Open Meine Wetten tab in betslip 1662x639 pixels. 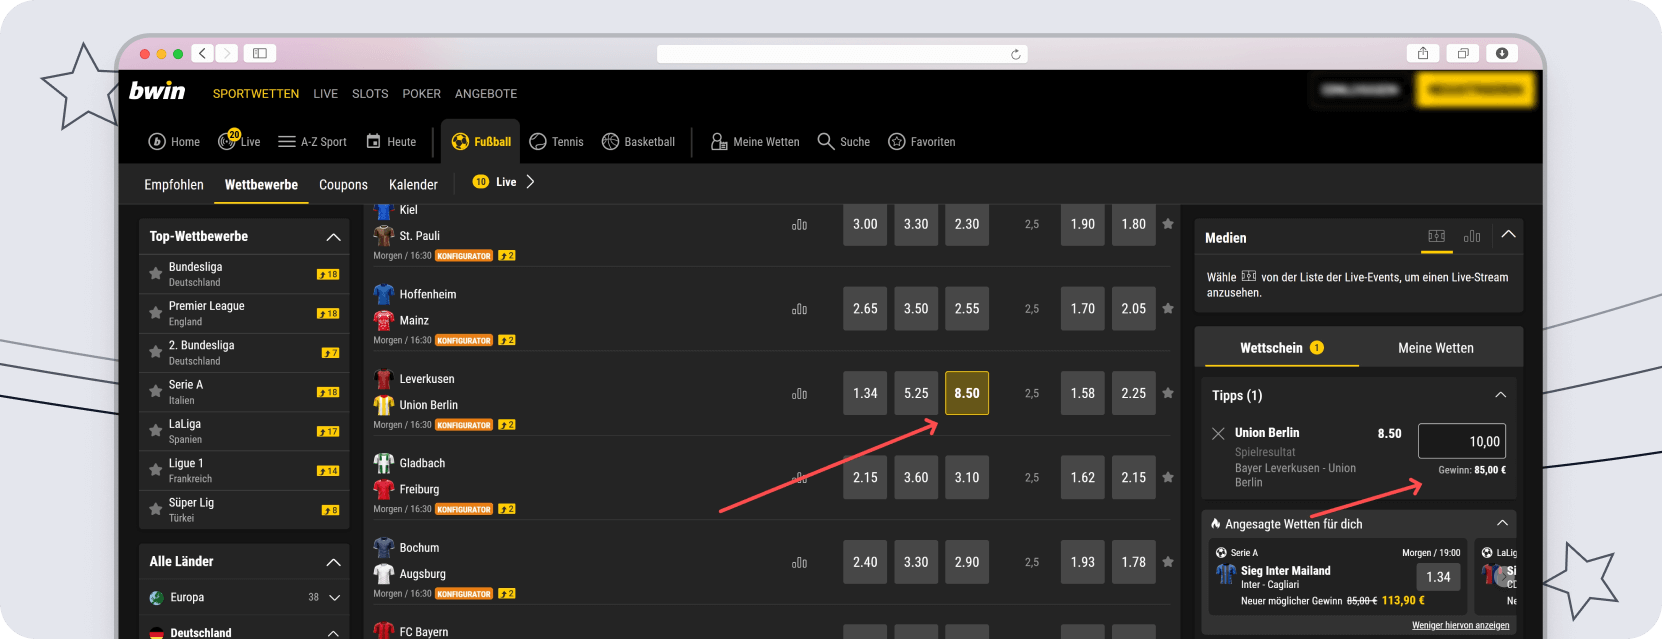pos(1436,348)
